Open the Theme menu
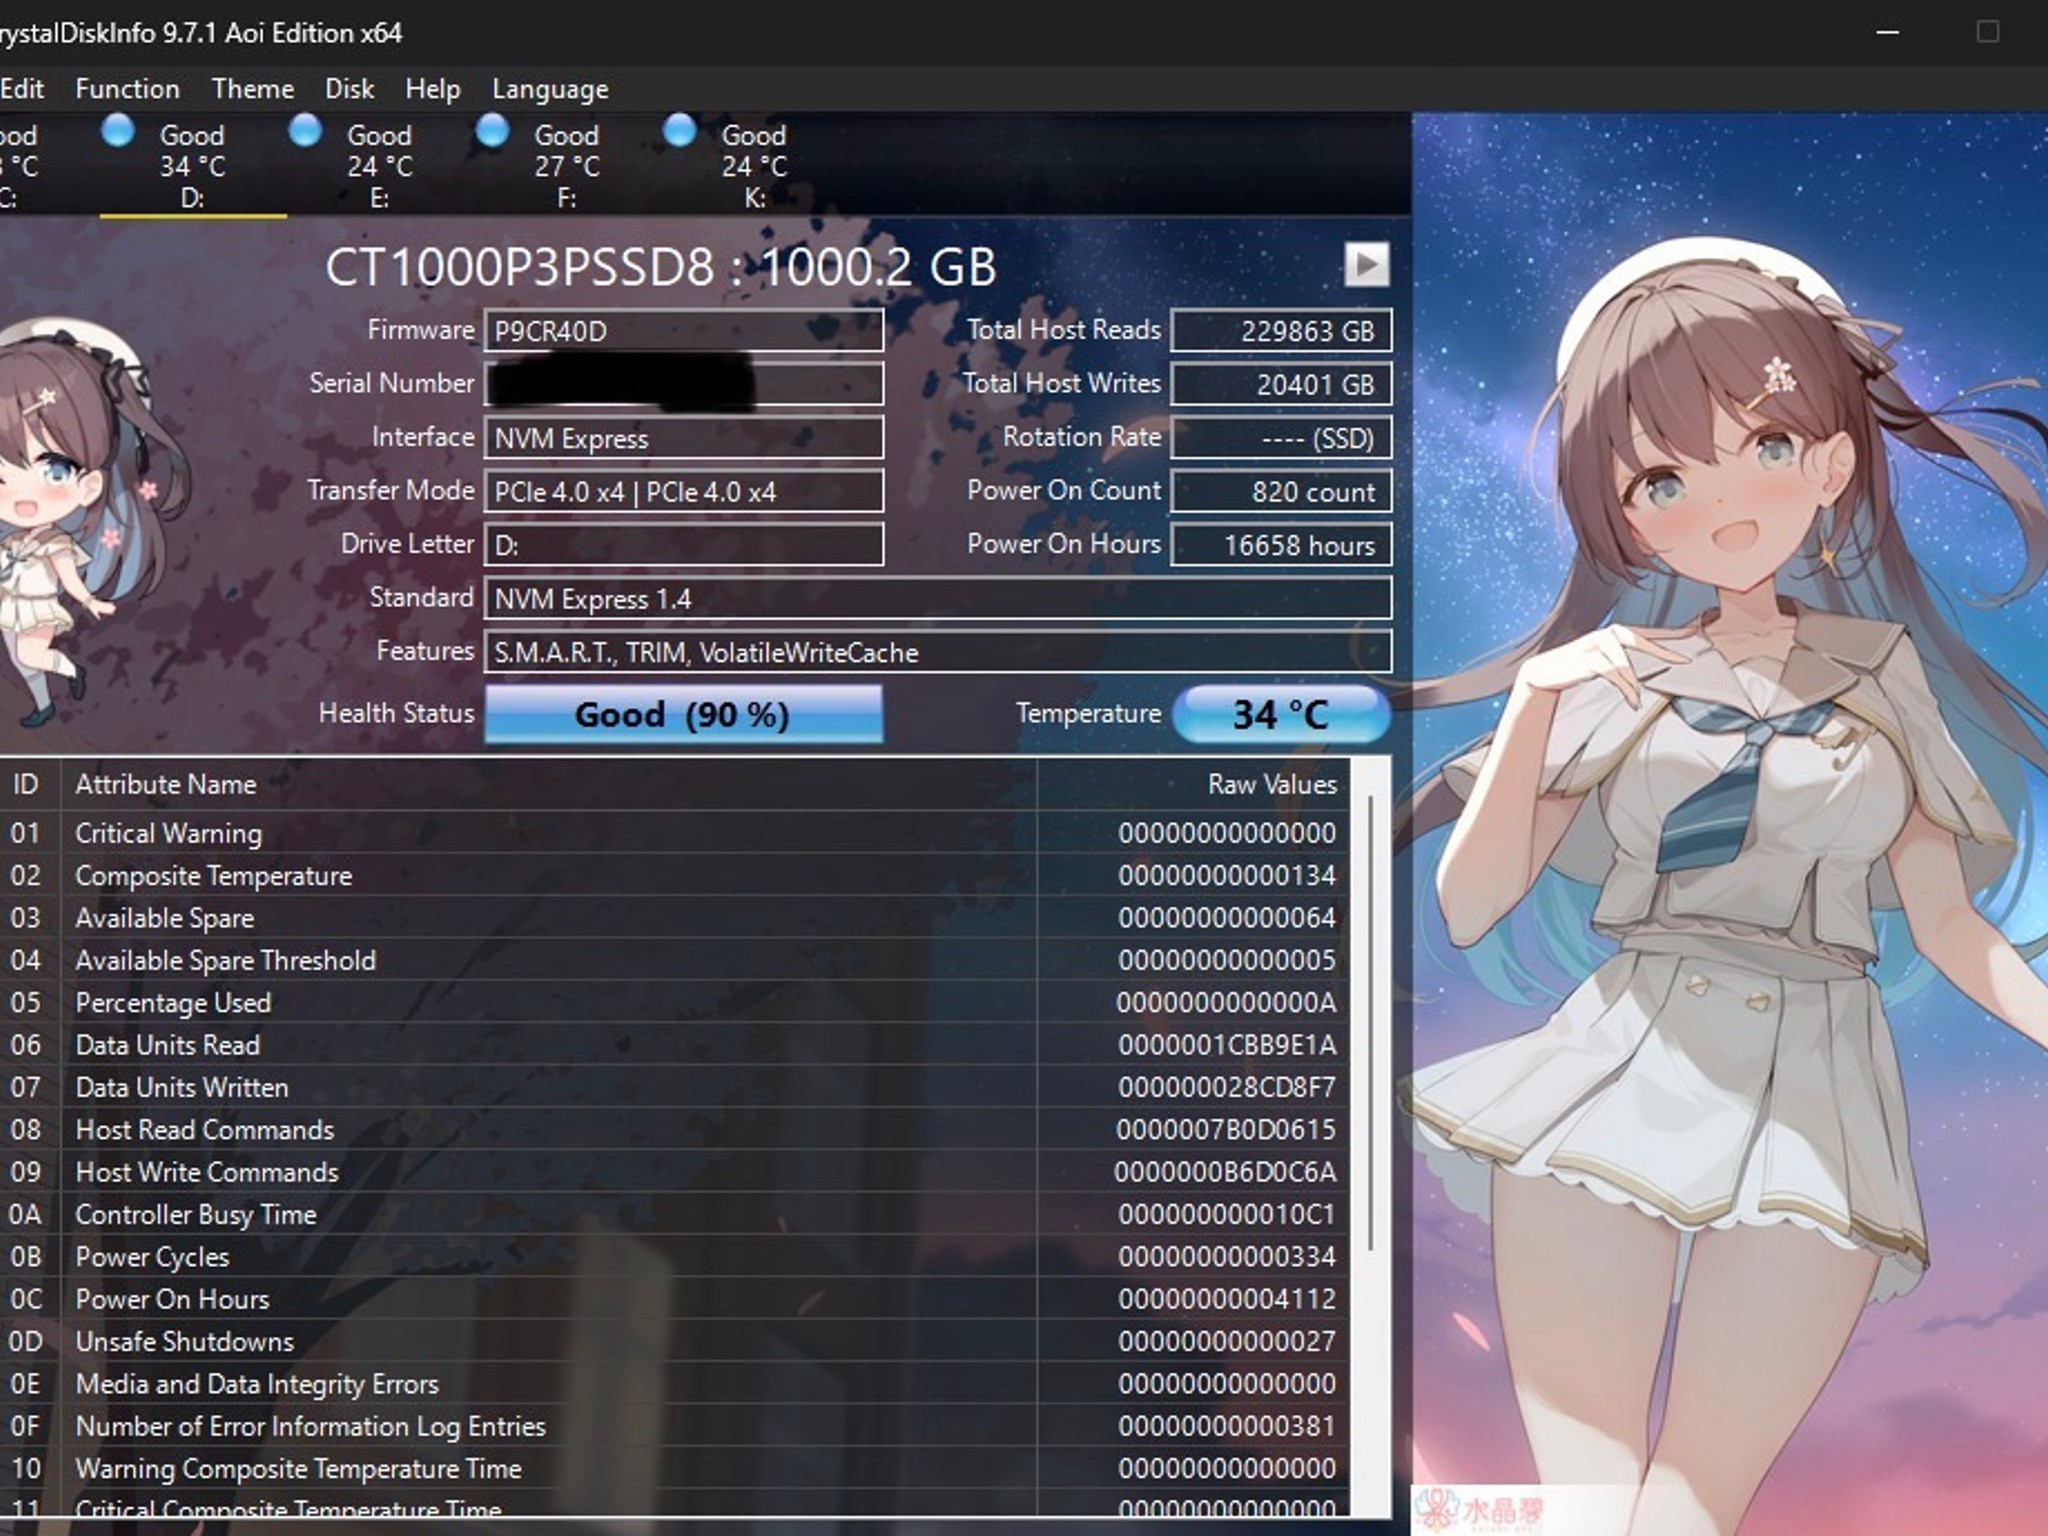 coord(253,89)
